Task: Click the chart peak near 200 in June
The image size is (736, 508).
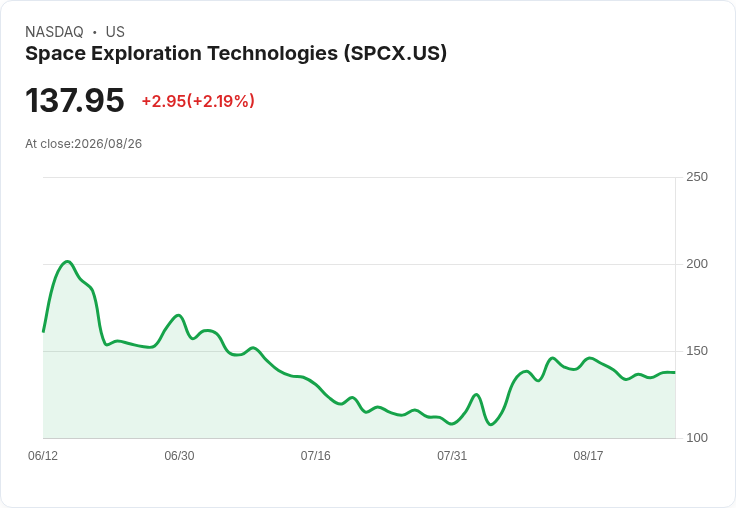Action: coord(68,262)
